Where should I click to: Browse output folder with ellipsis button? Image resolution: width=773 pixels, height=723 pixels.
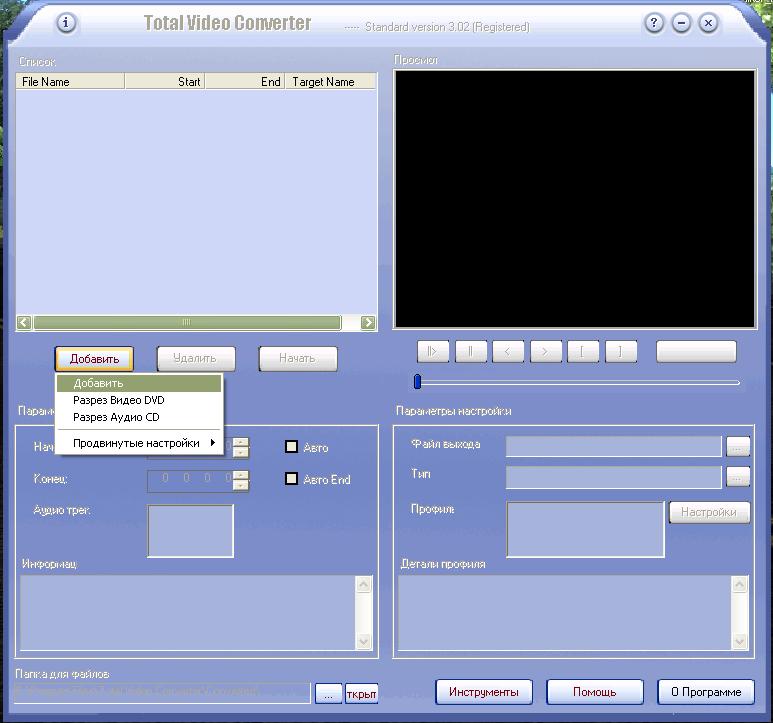pos(328,693)
